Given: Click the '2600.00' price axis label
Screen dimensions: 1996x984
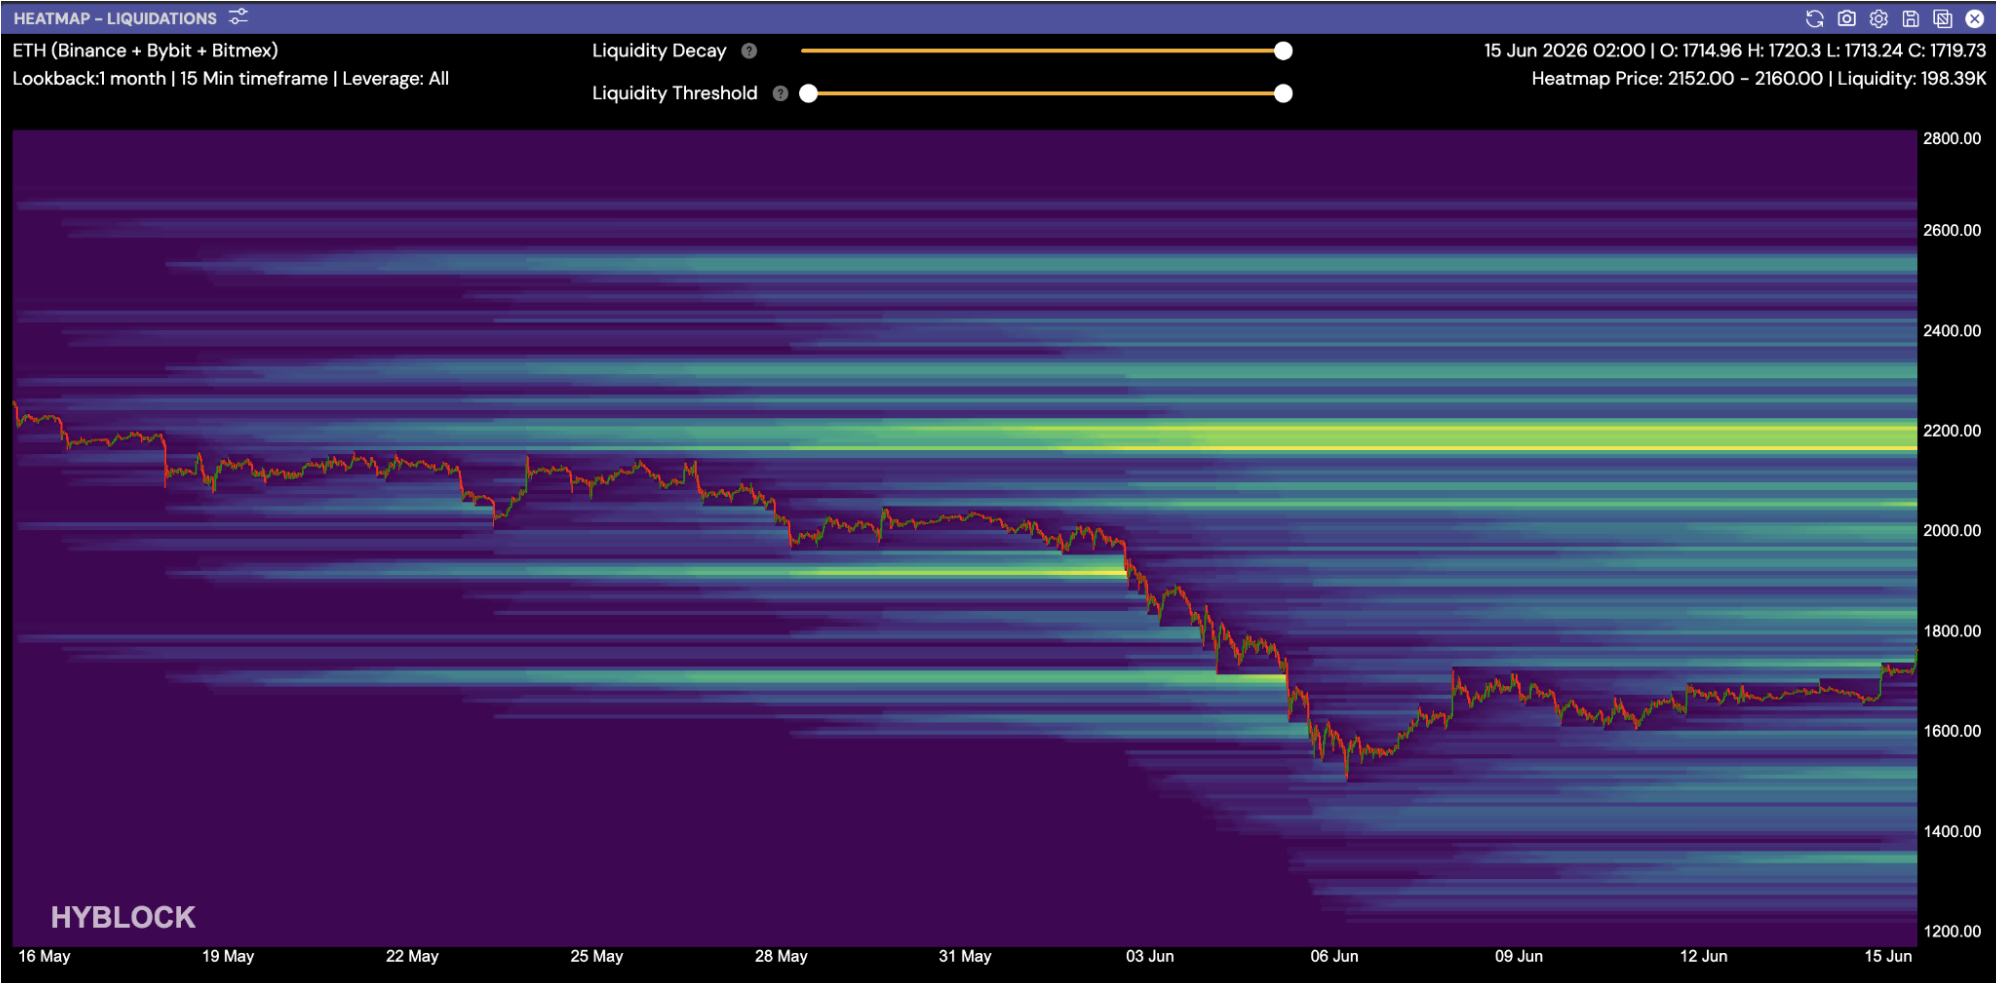Looking at the screenshot, I should (x=1951, y=230).
